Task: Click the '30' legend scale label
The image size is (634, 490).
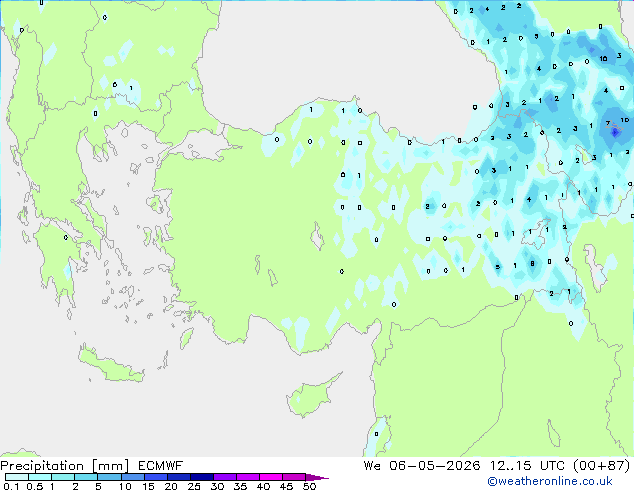Action: click(x=217, y=486)
